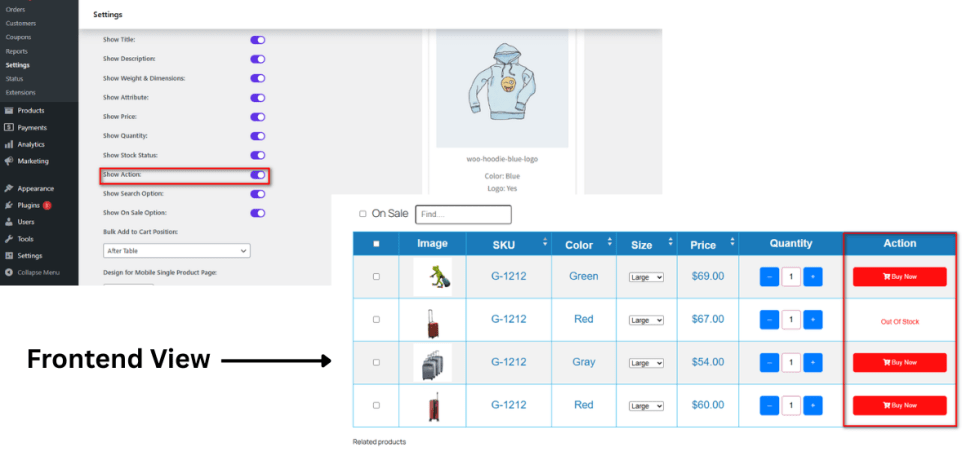
Task: Check the $60.00 Red row checkbox
Action: [x=376, y=405]
